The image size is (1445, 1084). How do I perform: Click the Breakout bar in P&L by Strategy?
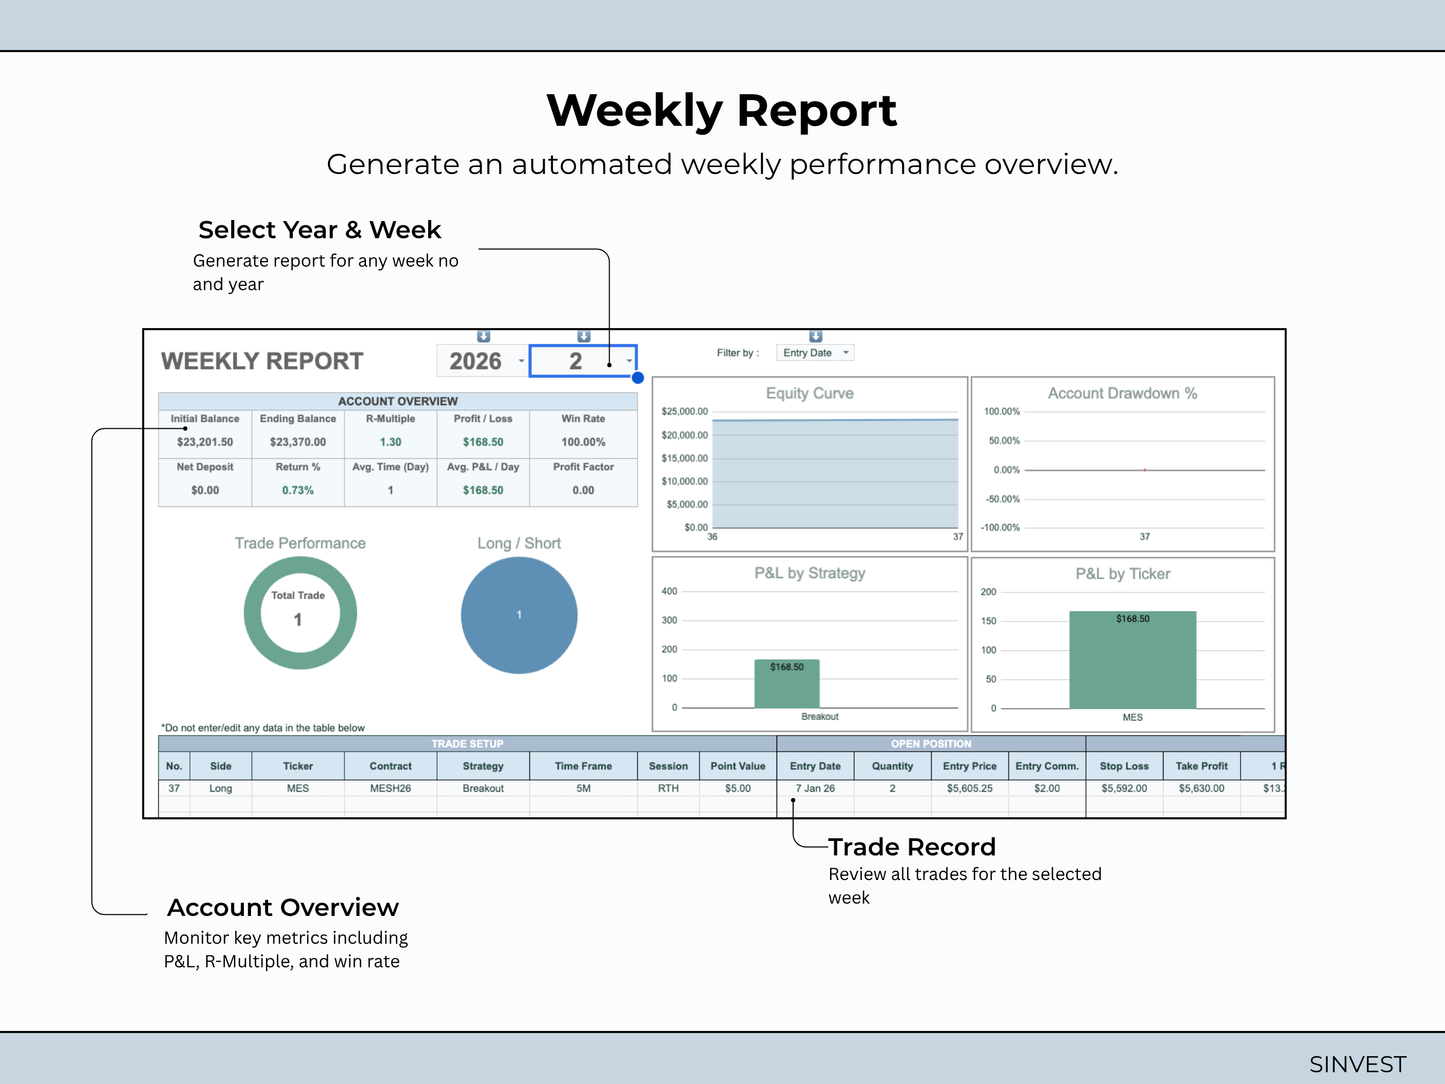[x=787, y=683]
